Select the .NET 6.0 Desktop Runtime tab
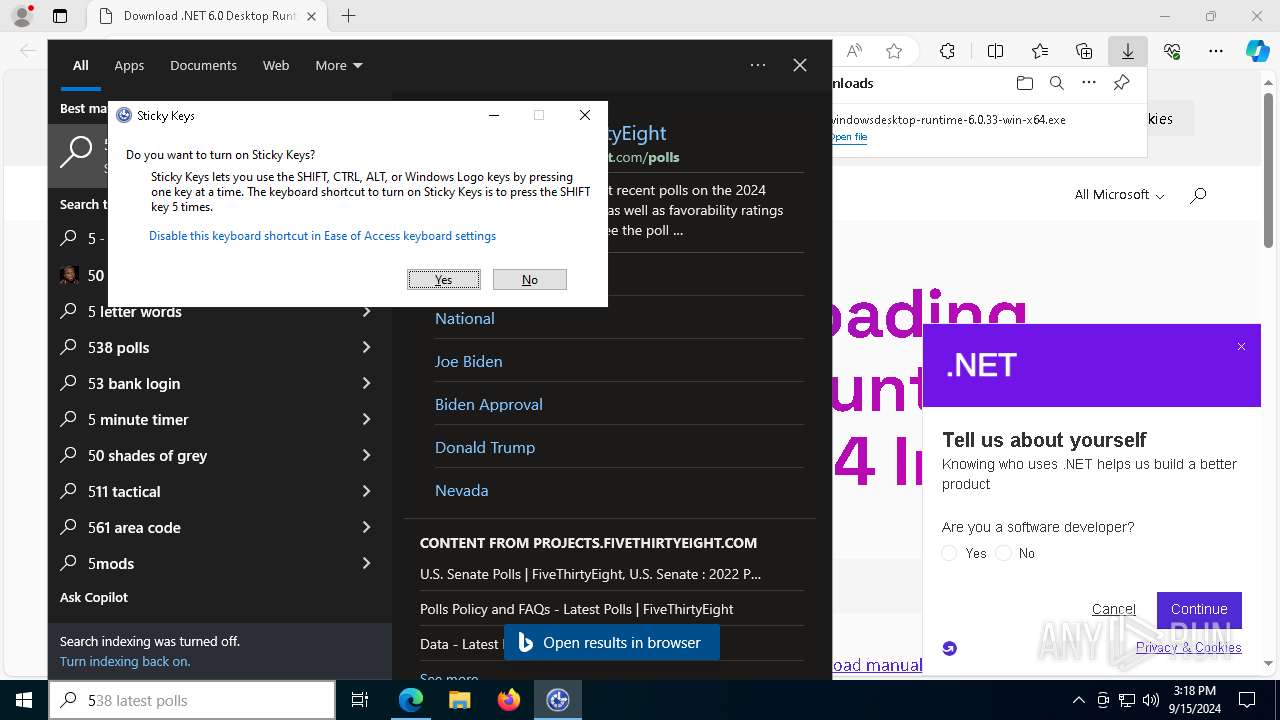Viewport: 1280px width, 720px height. pos(205,16)
